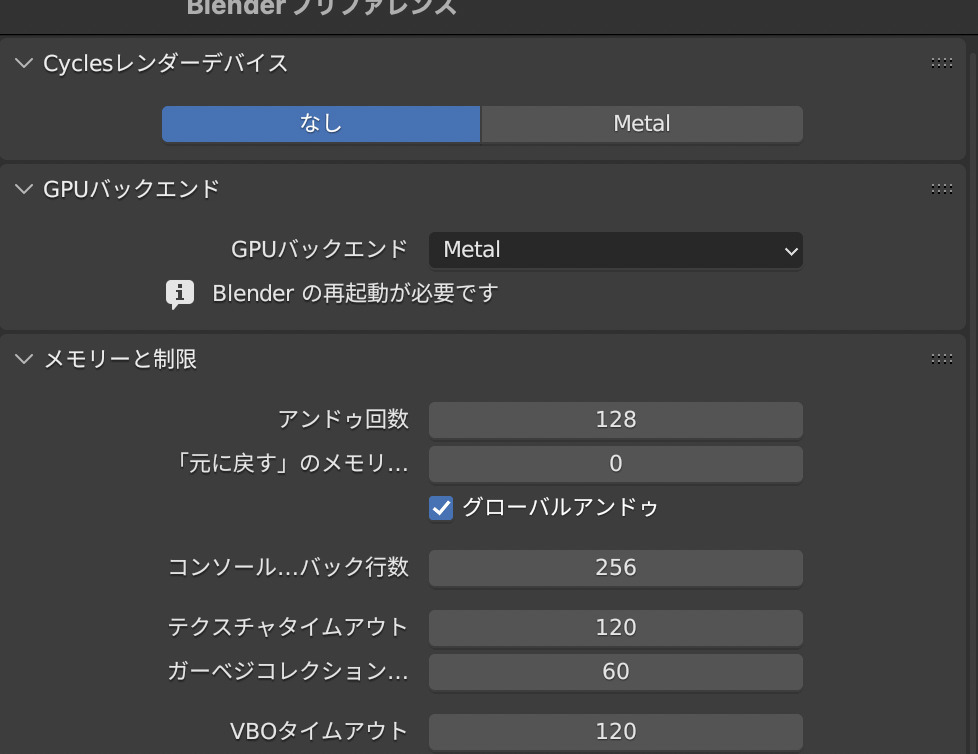Select the Metal Cycles render device
Viewport: 978px width, 754px height.
(x=642, y=123)
